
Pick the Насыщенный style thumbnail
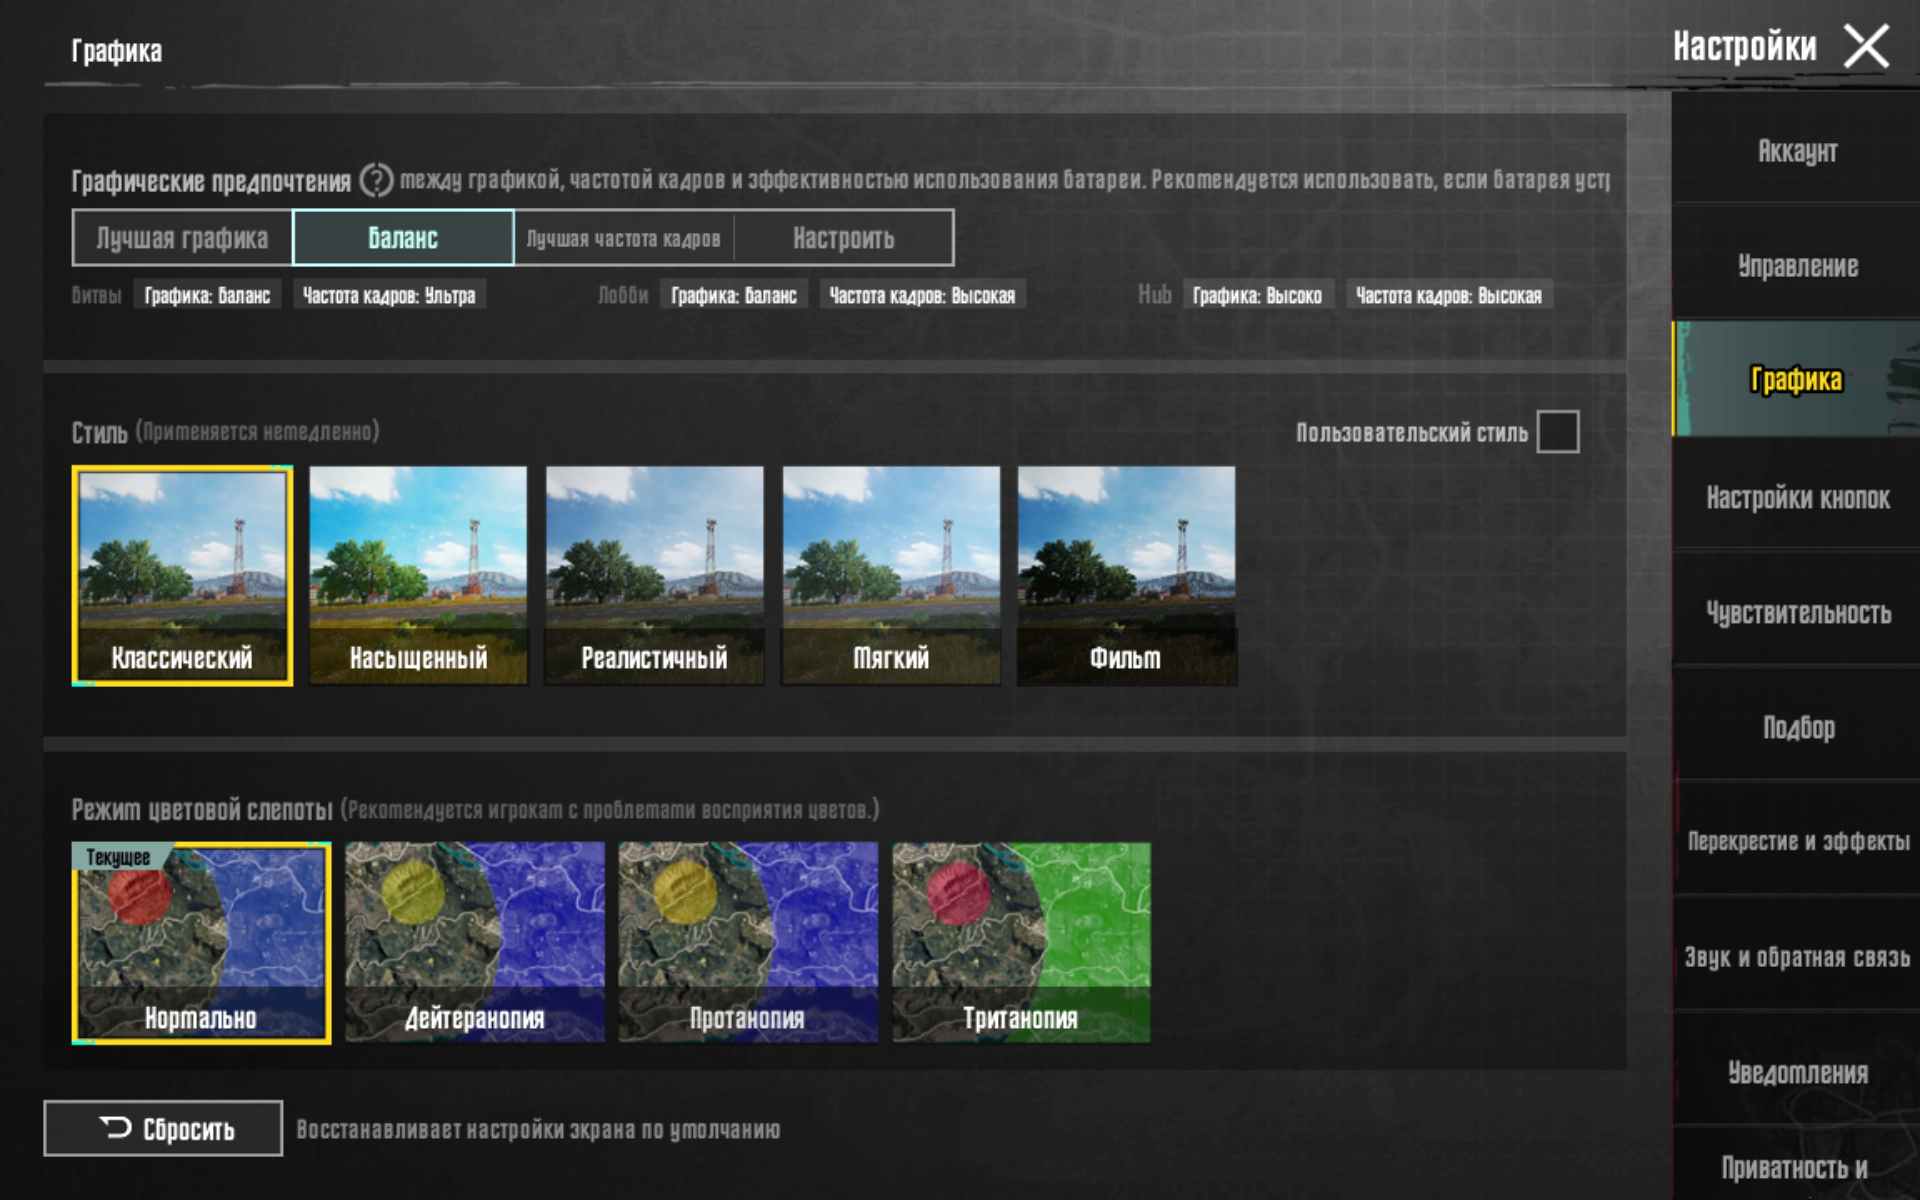coord(418,575)
